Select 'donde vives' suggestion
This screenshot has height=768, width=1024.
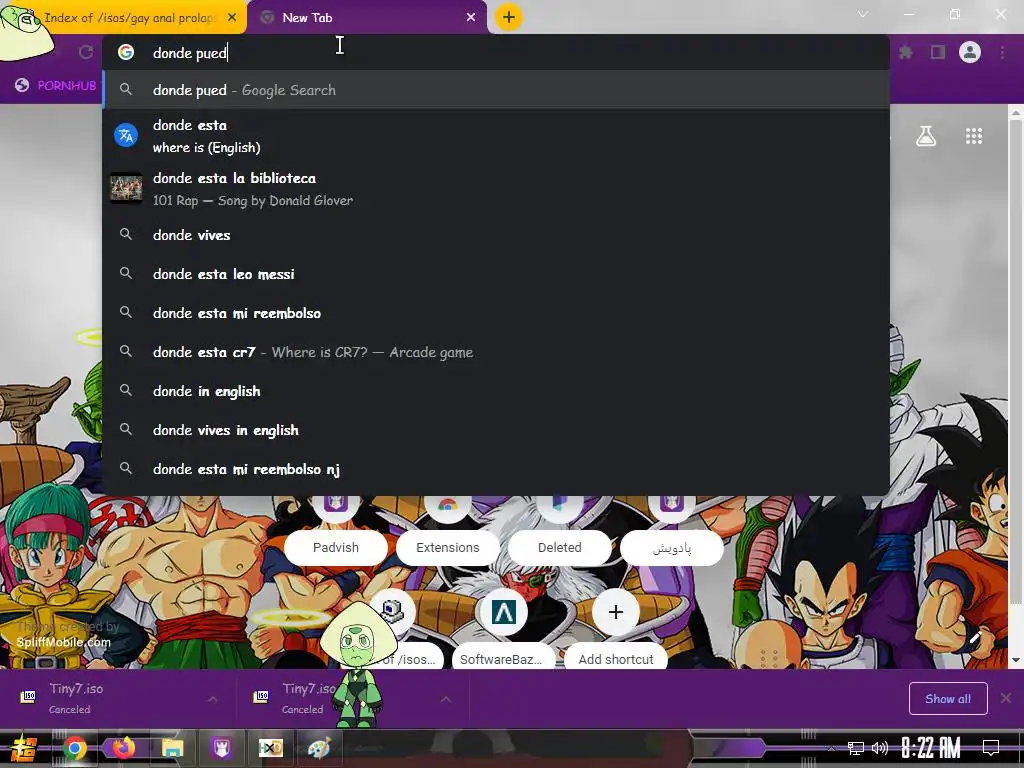[x=496, y=235]
